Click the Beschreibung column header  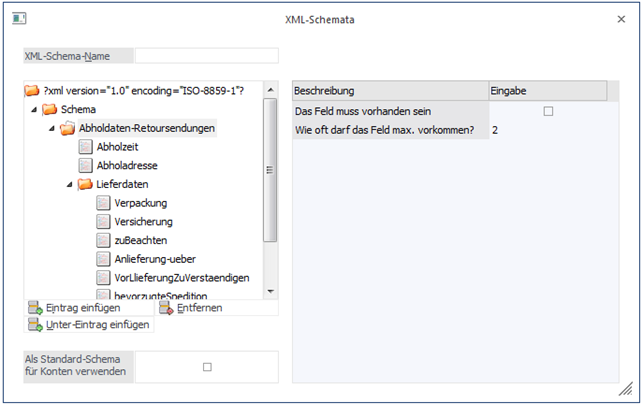click(390, 91)
